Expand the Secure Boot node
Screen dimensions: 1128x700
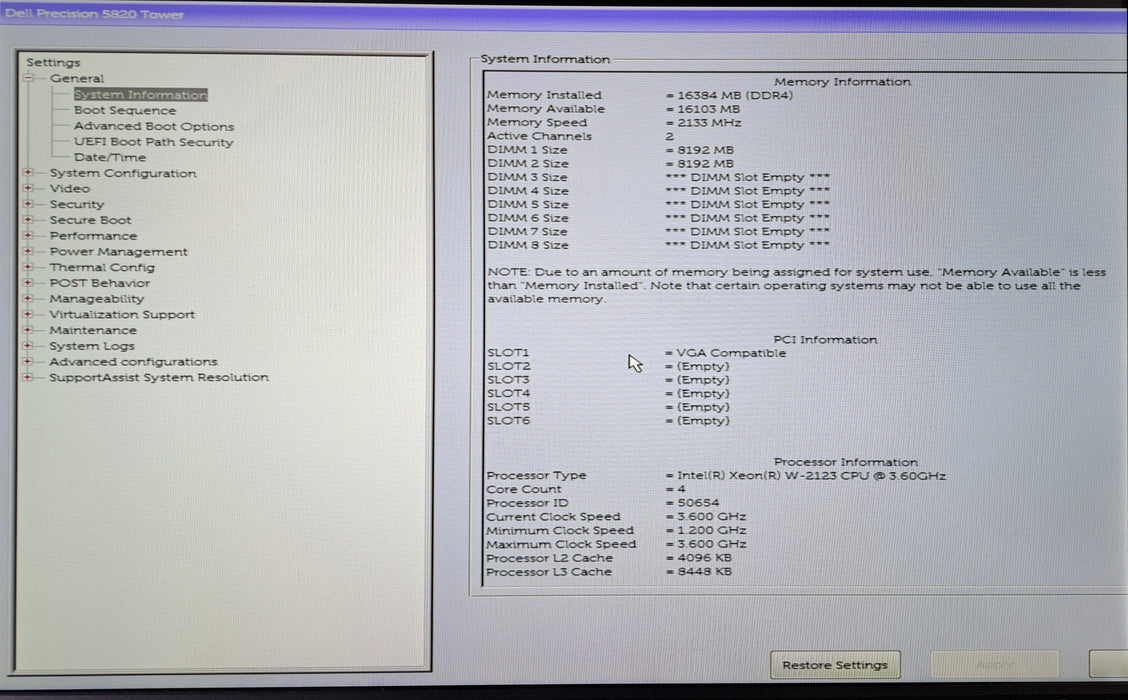click(28, 220)
